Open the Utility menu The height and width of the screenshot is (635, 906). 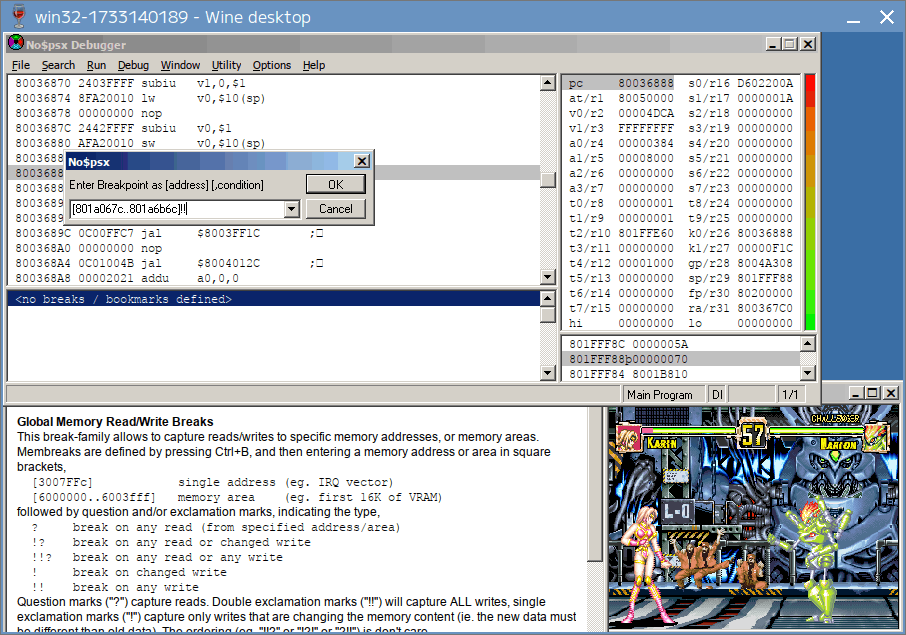(x=226, y=65)
